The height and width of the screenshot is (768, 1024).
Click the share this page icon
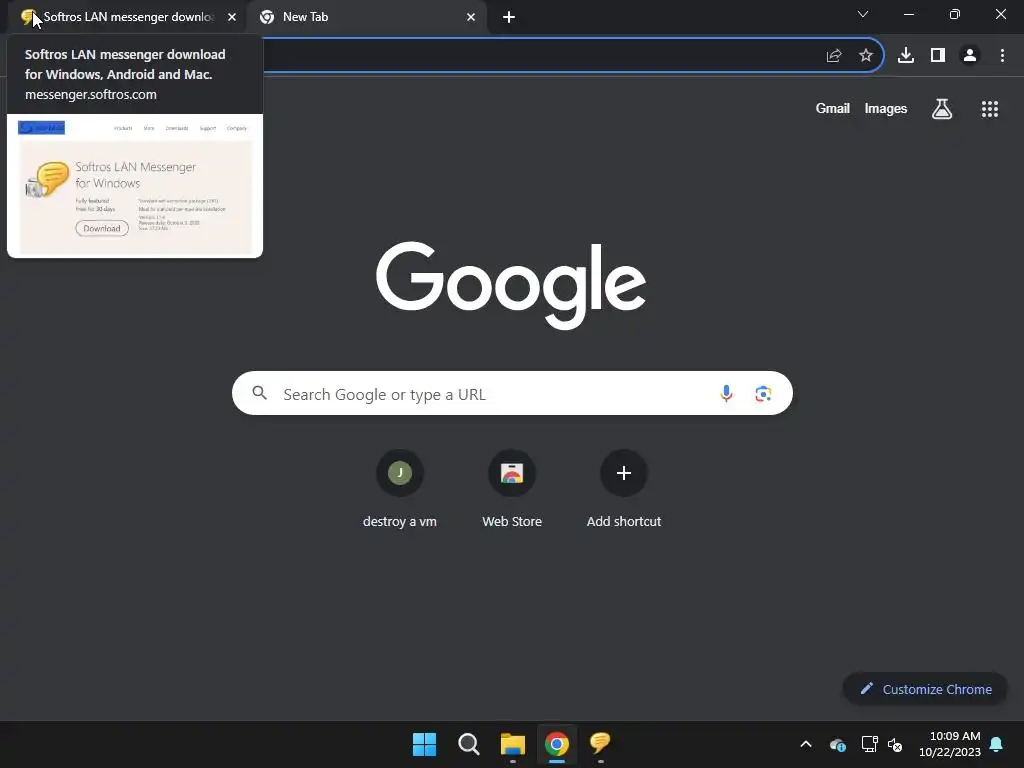(834, 56)
